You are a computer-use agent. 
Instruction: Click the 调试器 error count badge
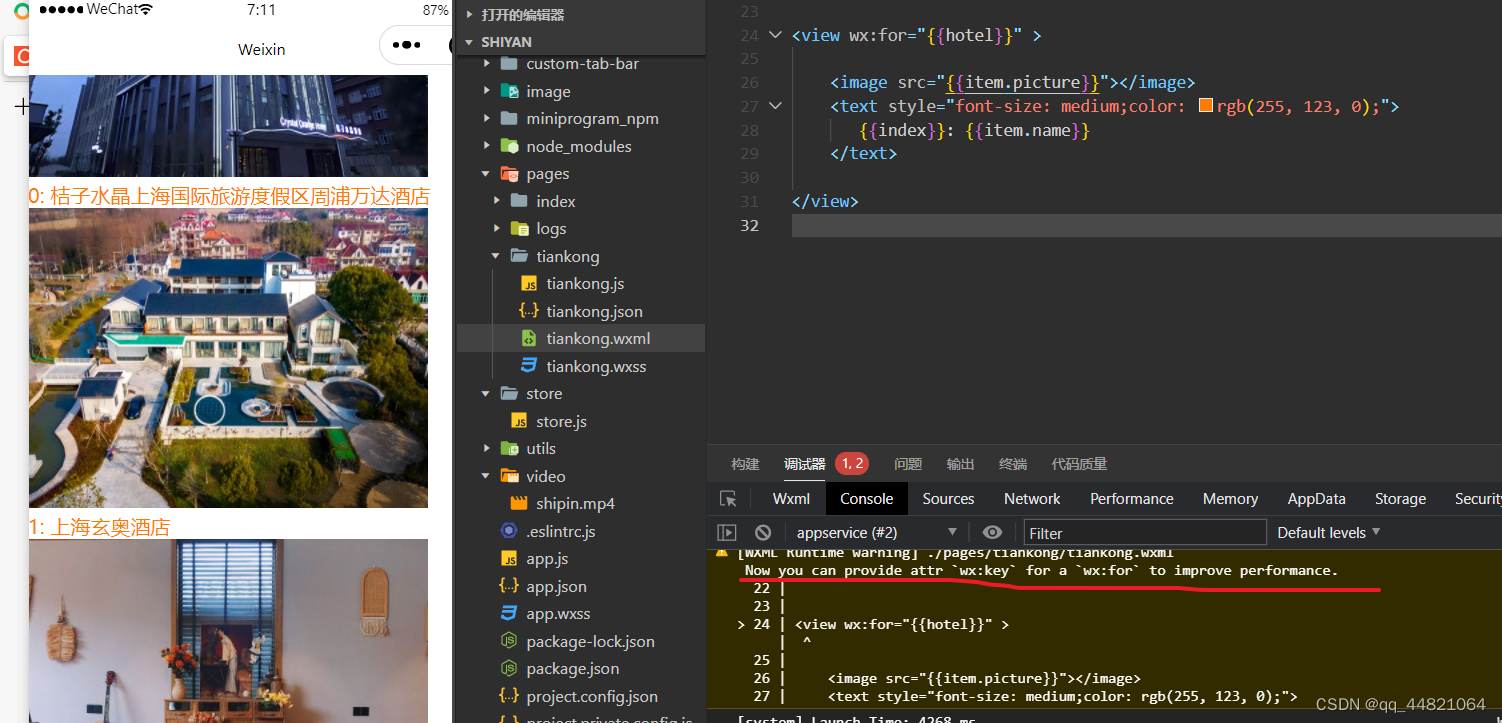(851, 463)
